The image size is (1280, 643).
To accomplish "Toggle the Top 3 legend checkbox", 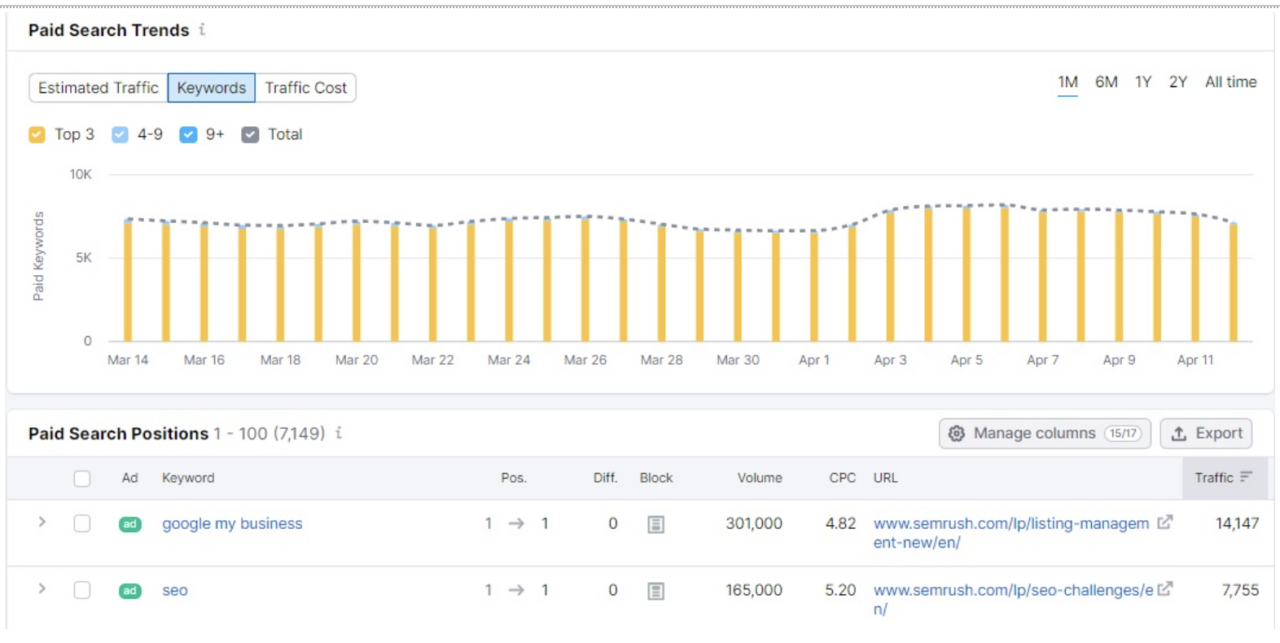I will click(x=37, y=135).
